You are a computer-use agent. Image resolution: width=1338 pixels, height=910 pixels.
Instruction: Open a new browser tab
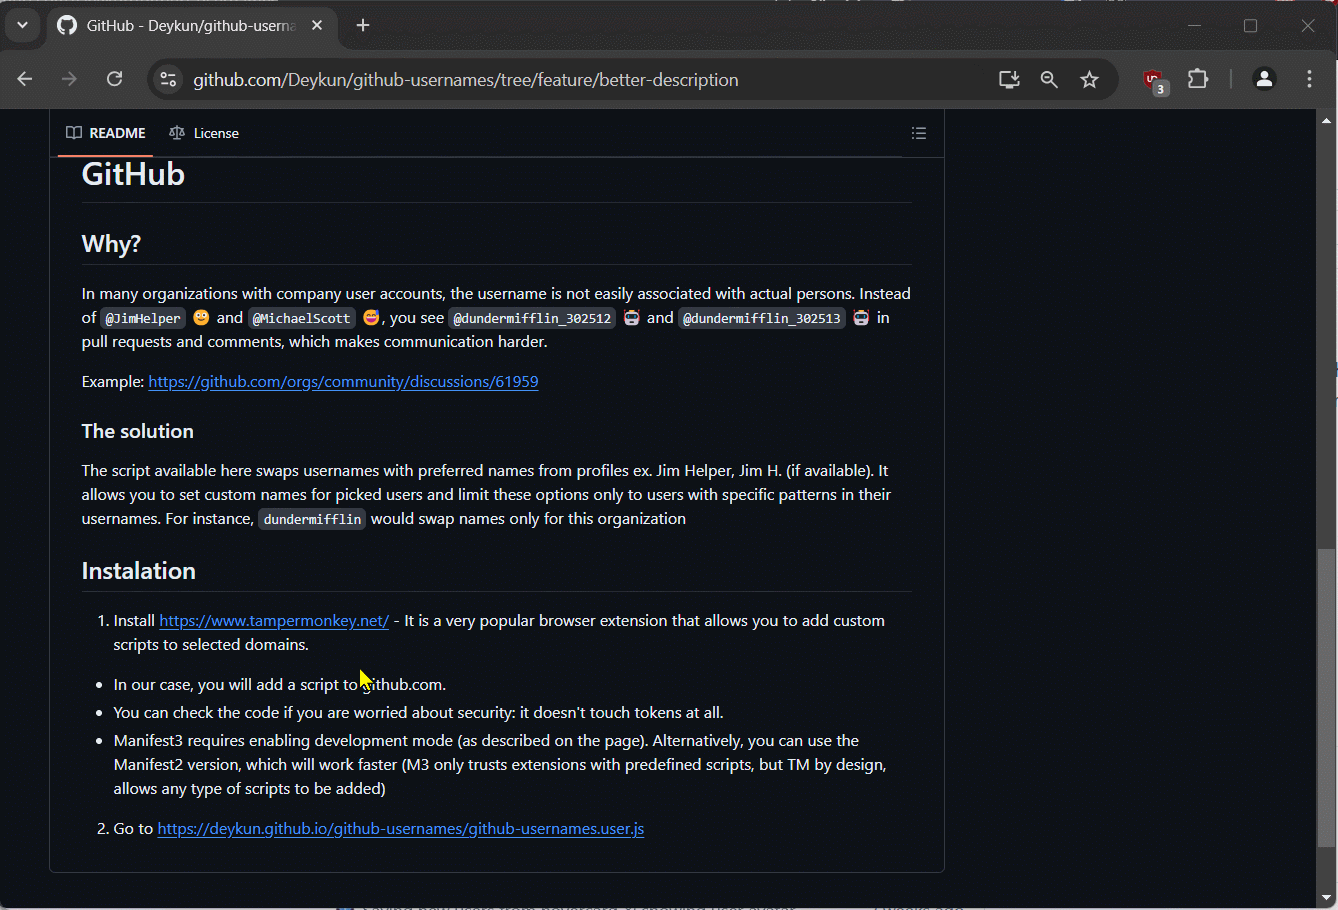(363, 25)
